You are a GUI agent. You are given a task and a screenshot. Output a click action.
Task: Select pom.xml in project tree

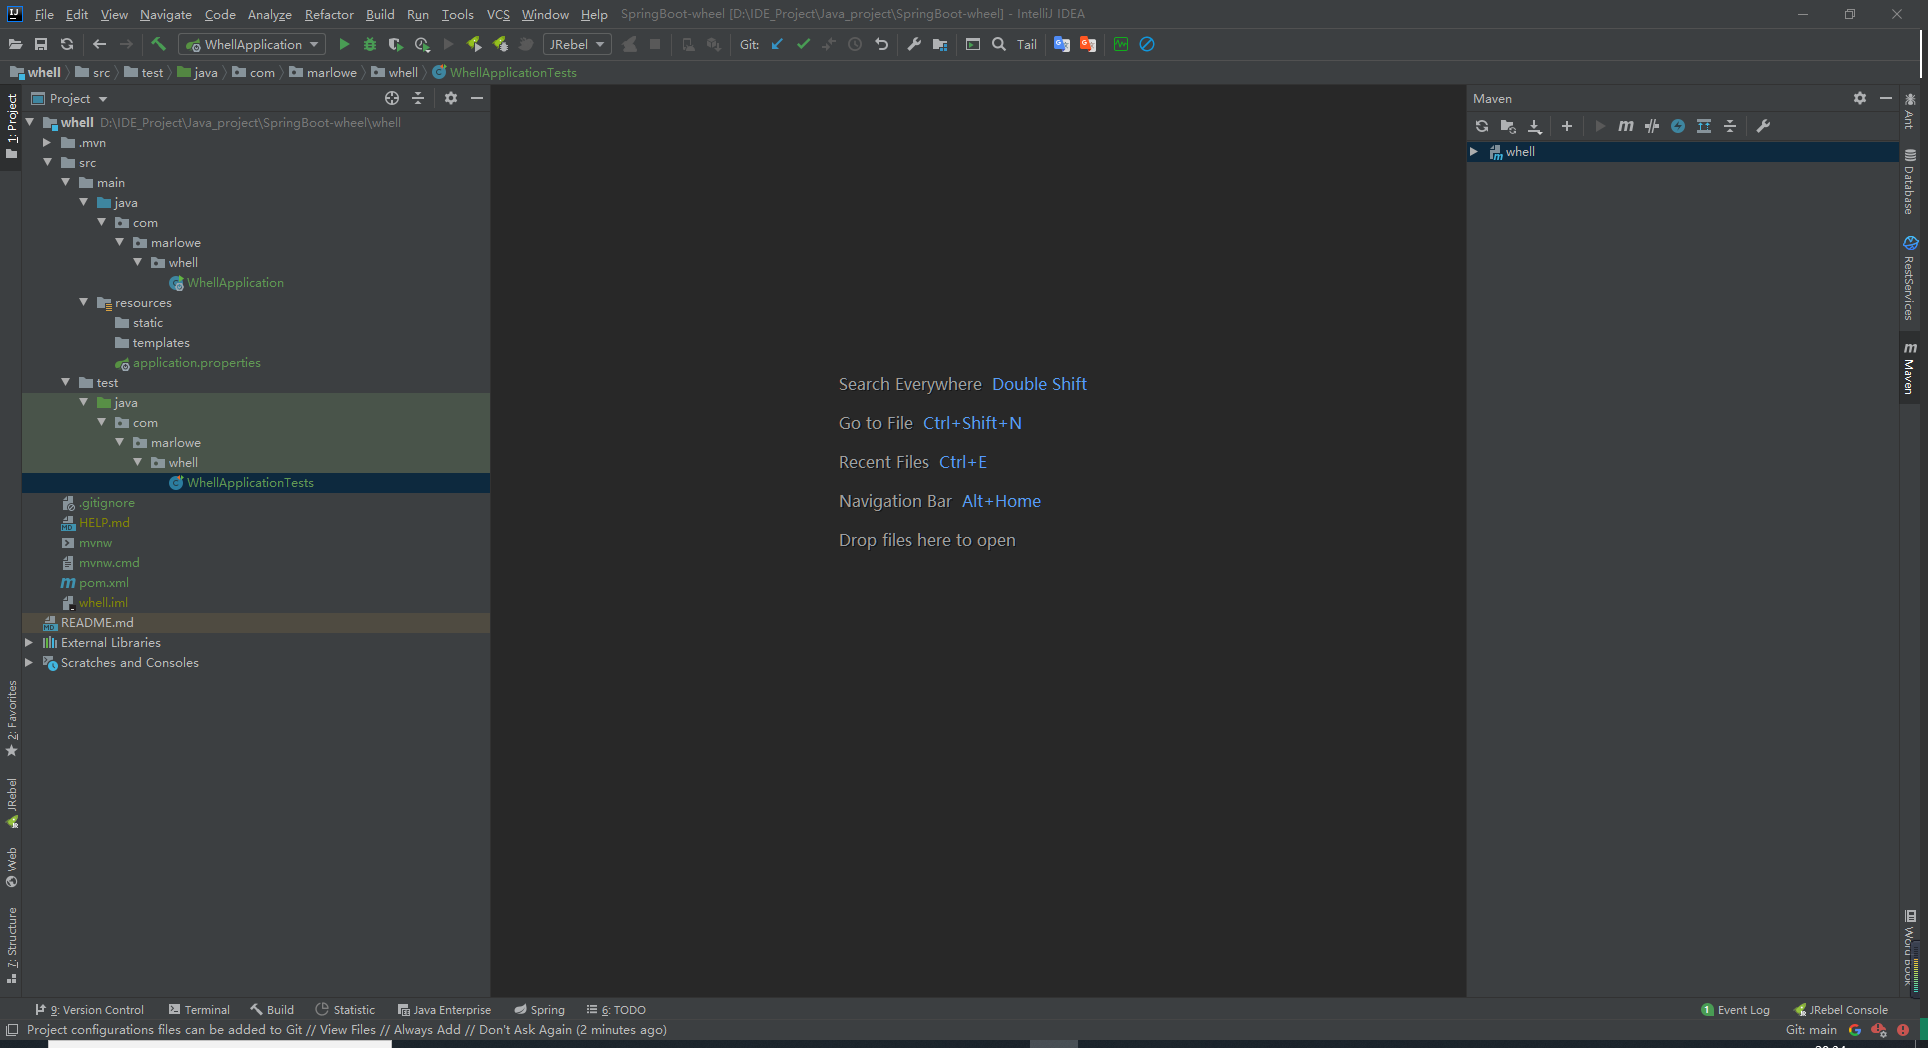[104, 583]
